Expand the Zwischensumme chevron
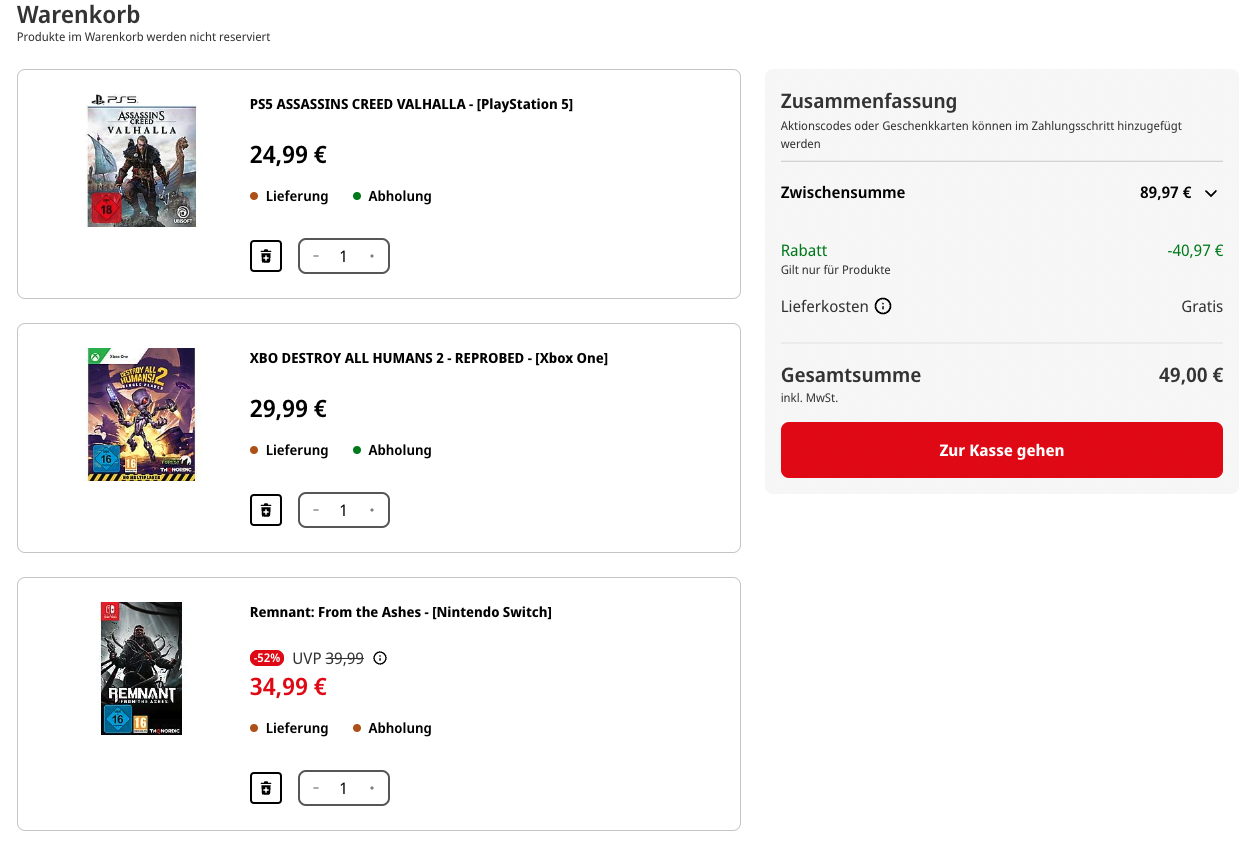 point(1211,193)
